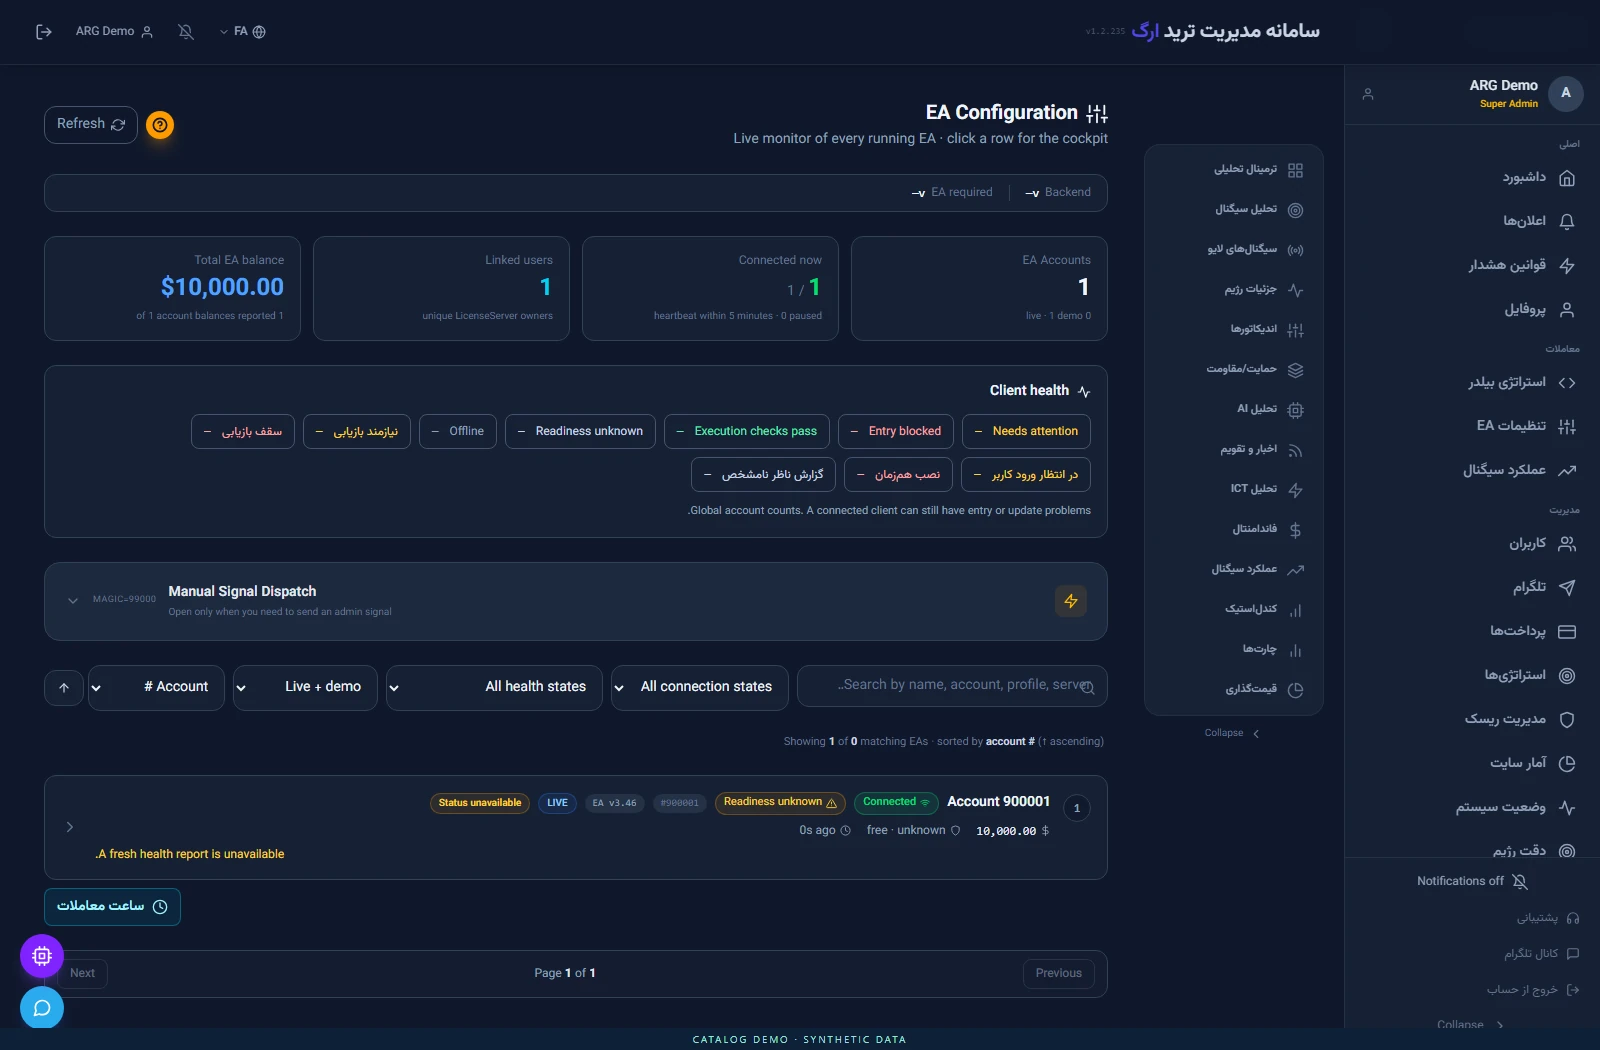Open استراتژی بیلدر menu item
Image resolution: width=1600 pixels, height=1050 pixels.
pyautogui.click(x=1521, y=382)
